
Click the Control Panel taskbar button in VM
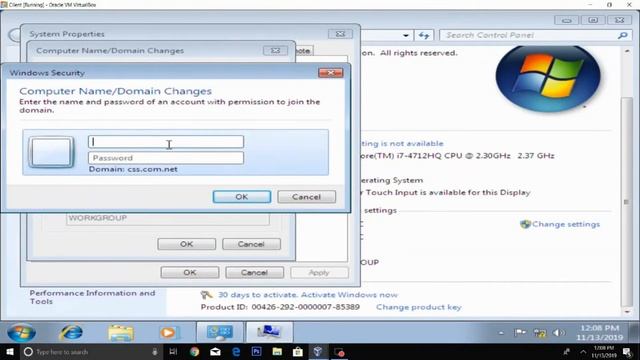tap(220, 332)
